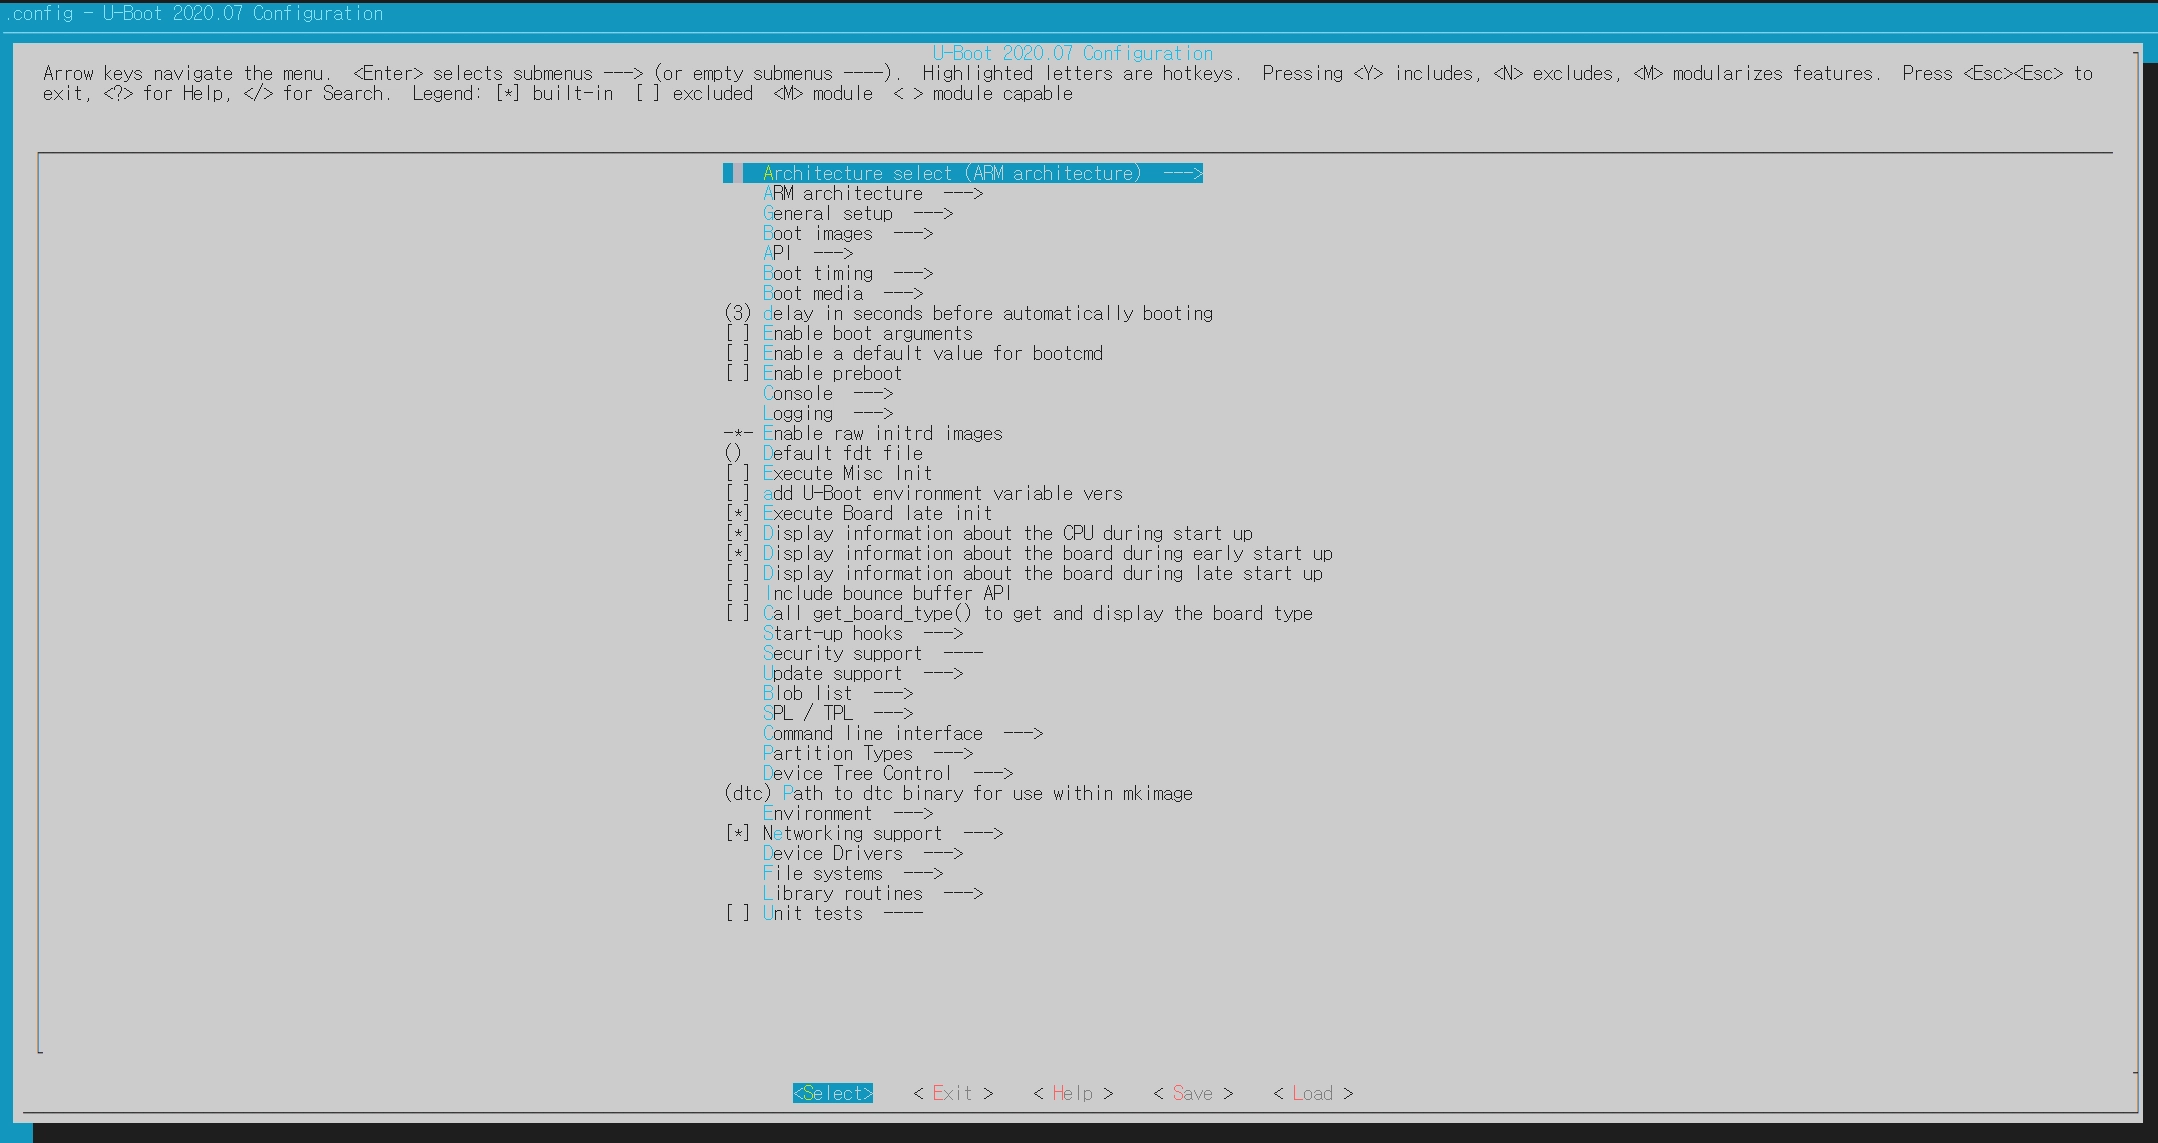This screenshot has width=2158, height=1143.
Task: Open the Environment submenu
Action: click(x=848, y=813)
